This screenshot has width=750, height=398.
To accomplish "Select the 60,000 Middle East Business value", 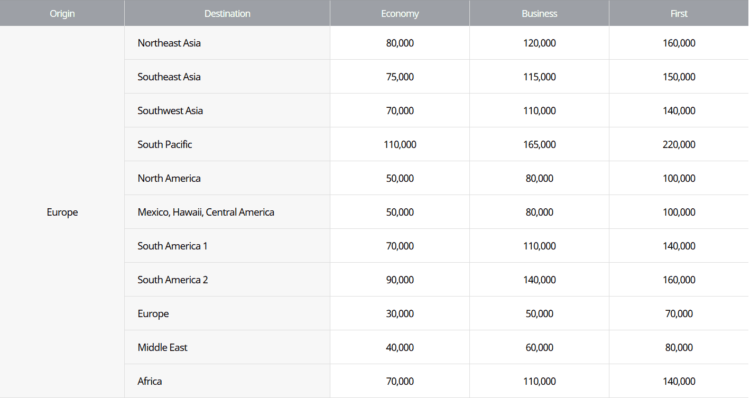I will coord(539,347).
